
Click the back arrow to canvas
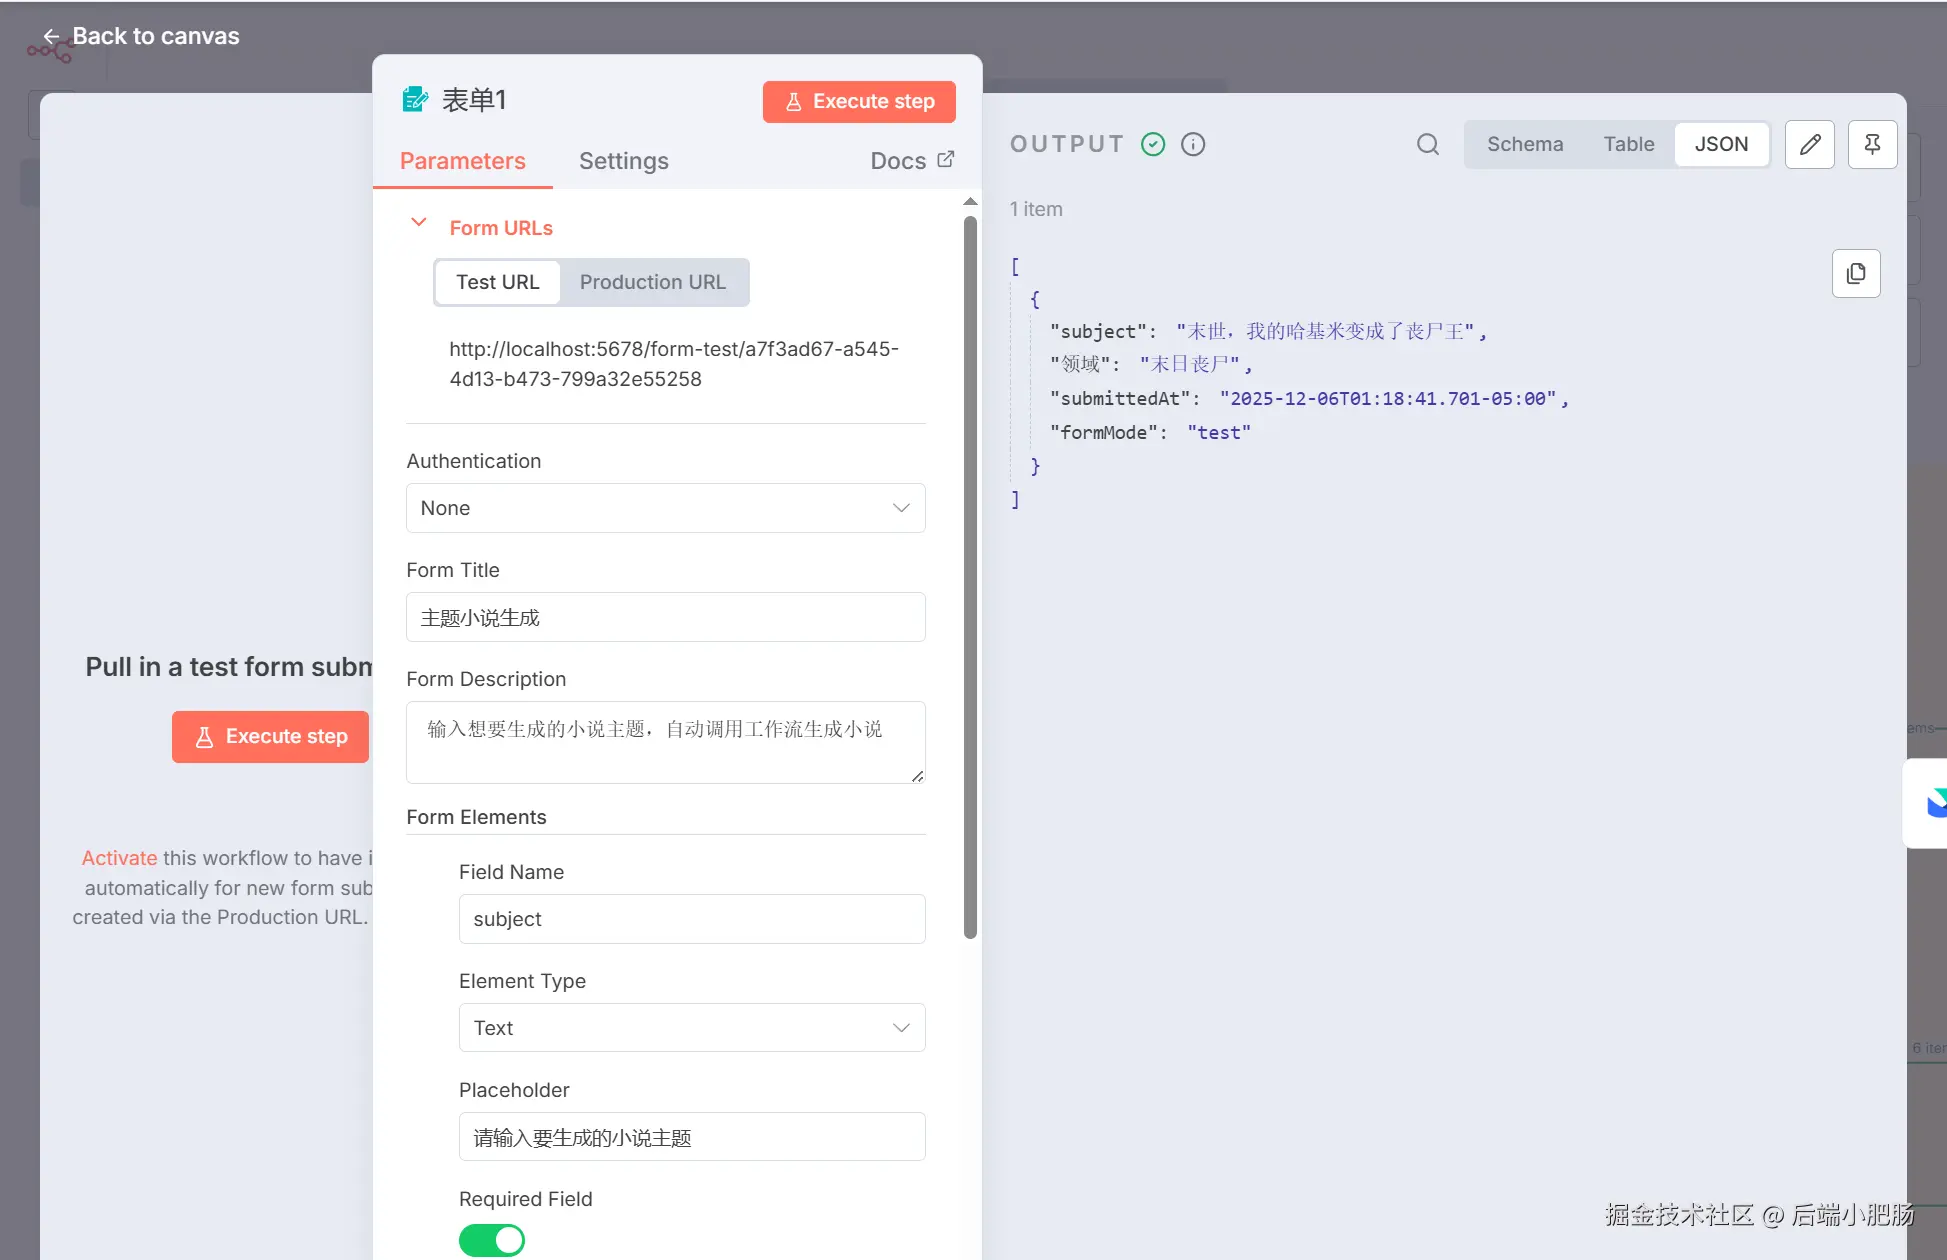pos(51,37)
